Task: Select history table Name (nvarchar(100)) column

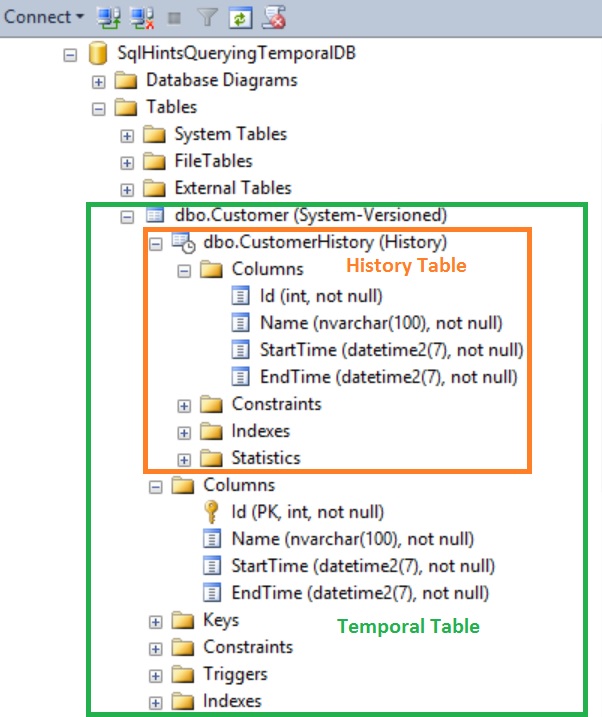Action: (381, 323)
